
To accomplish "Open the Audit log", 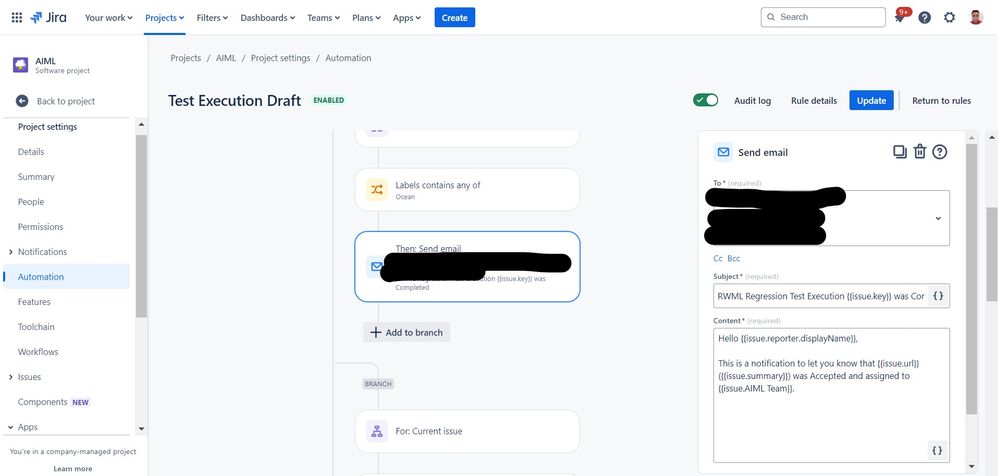I will pos(752,101).
